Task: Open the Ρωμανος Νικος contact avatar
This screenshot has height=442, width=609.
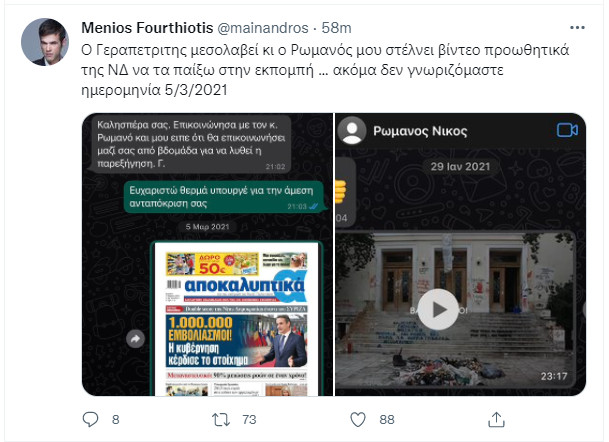Action: 352,131
